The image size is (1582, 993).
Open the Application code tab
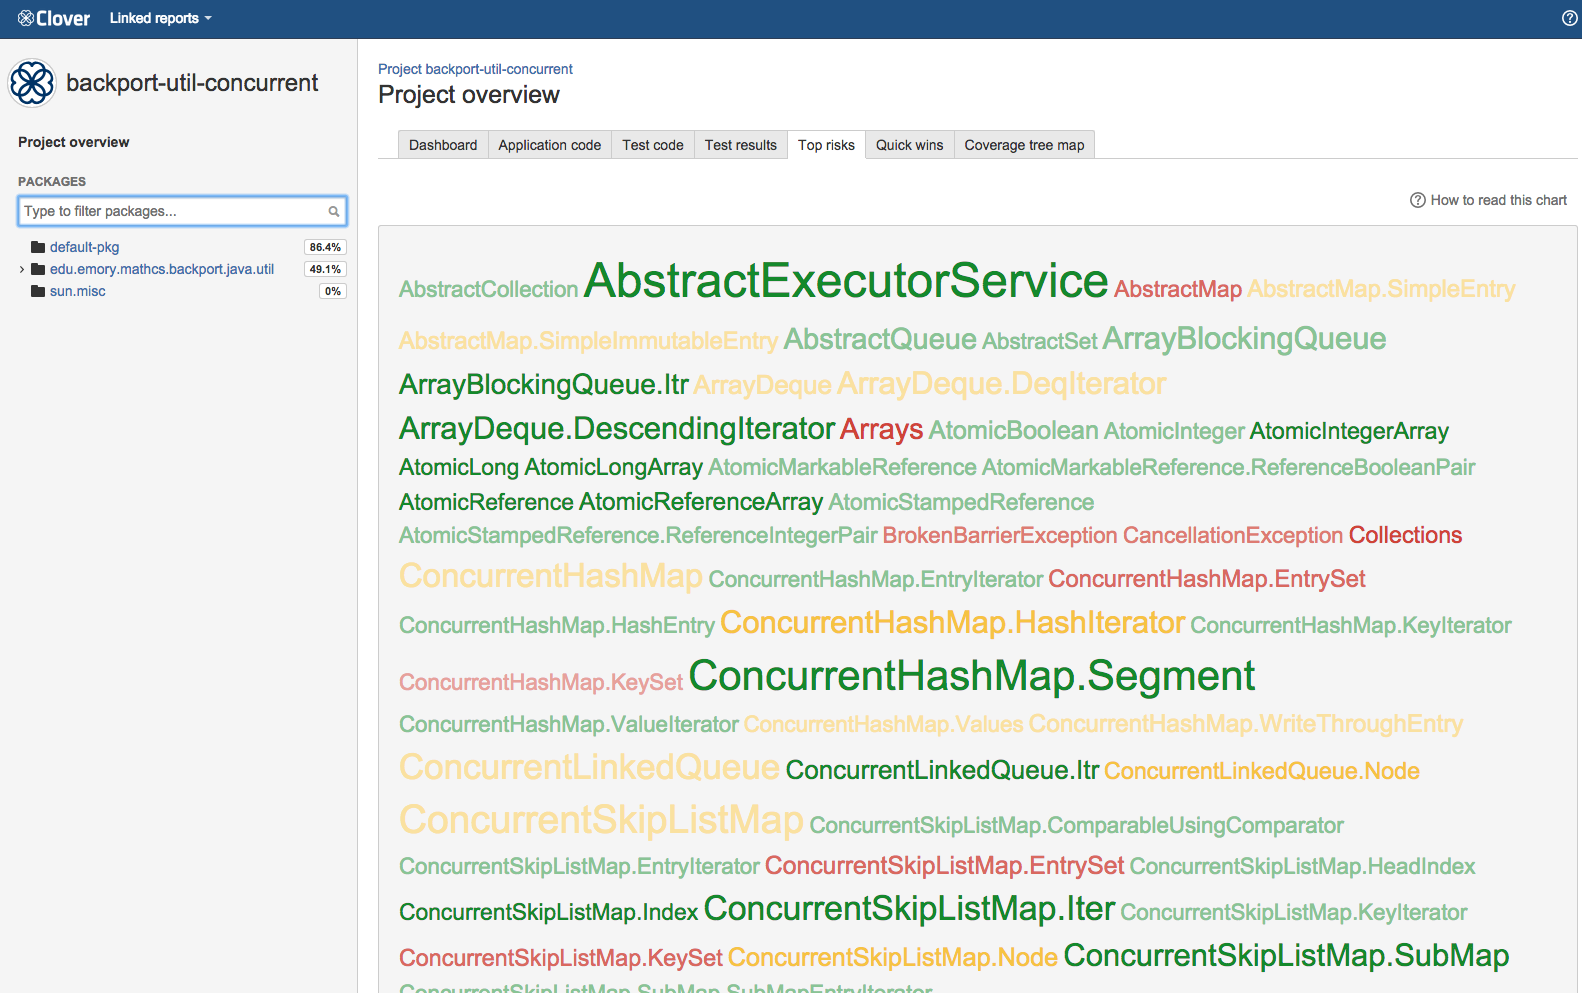549,145
